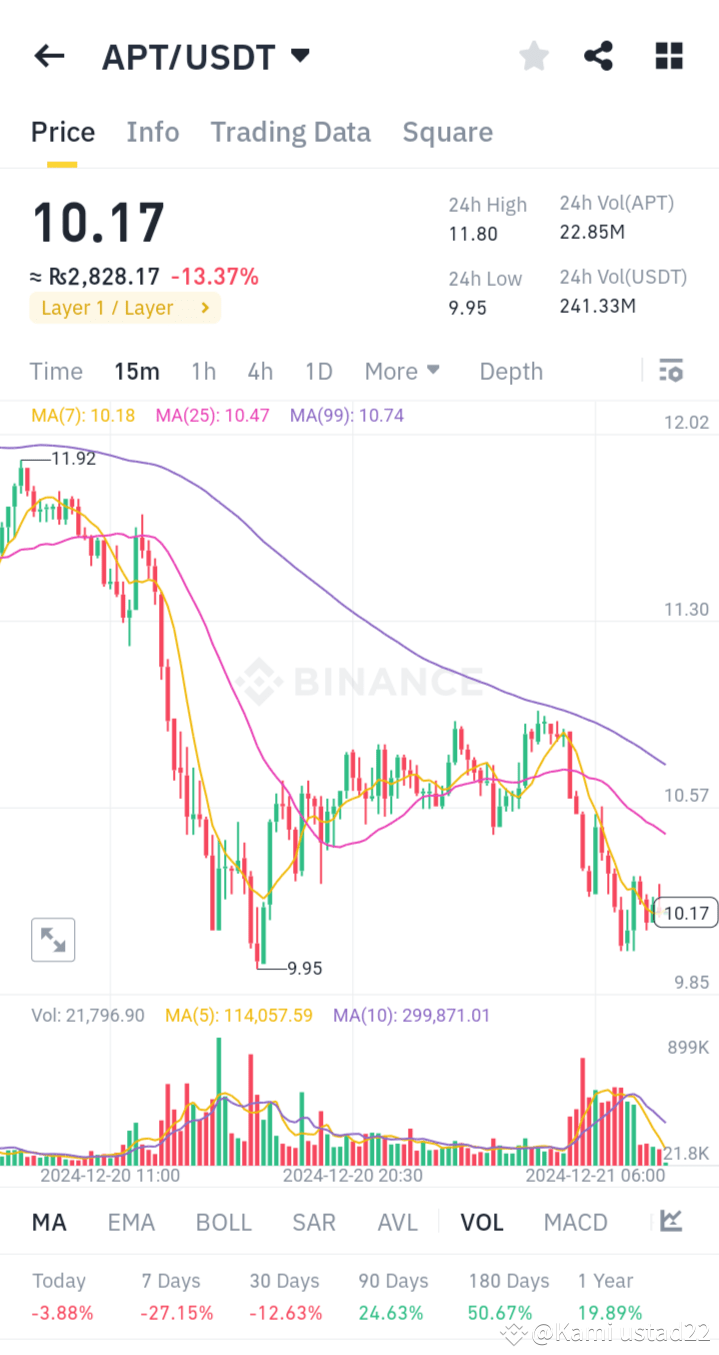Screen dimensions: 719x1355
Task: Switch to the Info tab
Action: tap(152, 131)
